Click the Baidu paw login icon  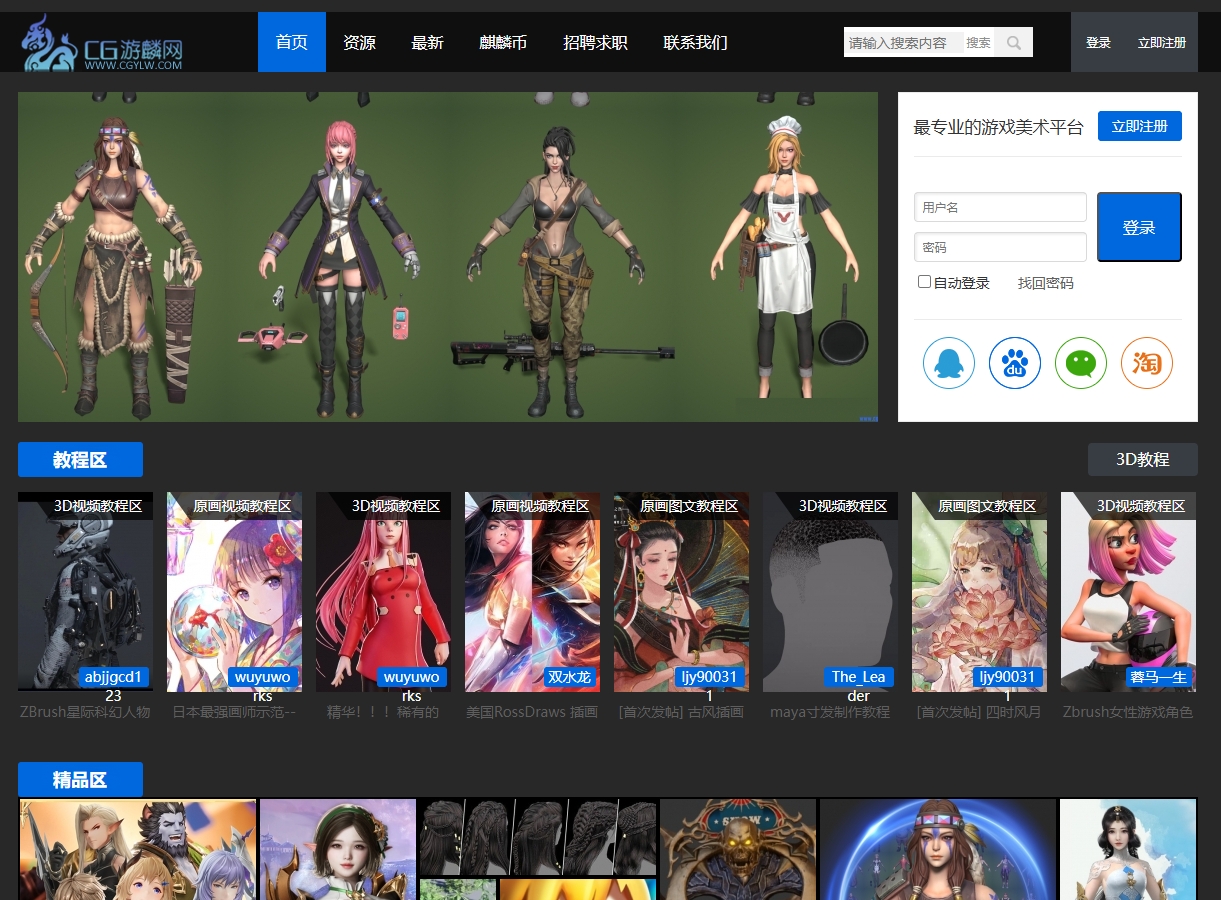[x=1014, y=363]
